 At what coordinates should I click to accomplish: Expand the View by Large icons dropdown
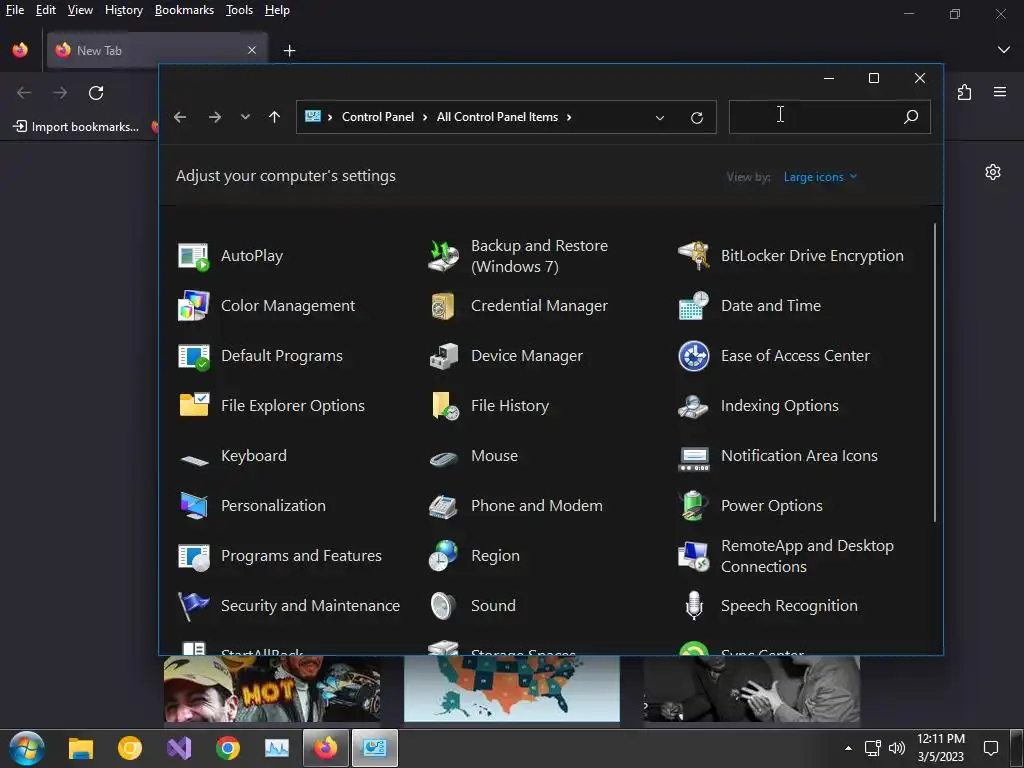[x=820, y=177]
